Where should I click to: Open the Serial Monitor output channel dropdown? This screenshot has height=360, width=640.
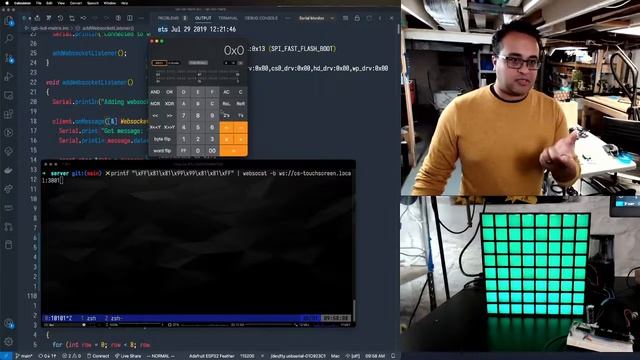(x=316, y=18)
